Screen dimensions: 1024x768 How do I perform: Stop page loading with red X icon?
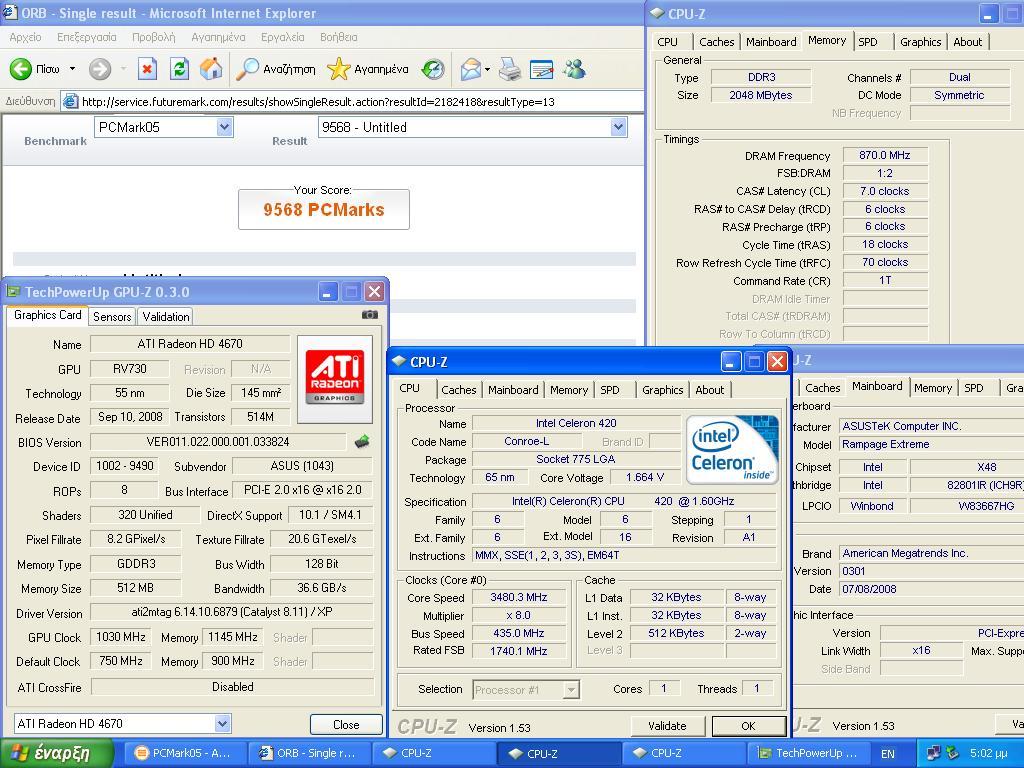[148, 69]
